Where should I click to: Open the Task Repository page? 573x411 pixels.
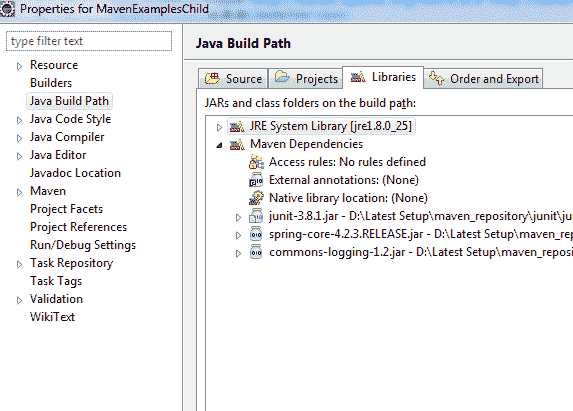point(71,263)
